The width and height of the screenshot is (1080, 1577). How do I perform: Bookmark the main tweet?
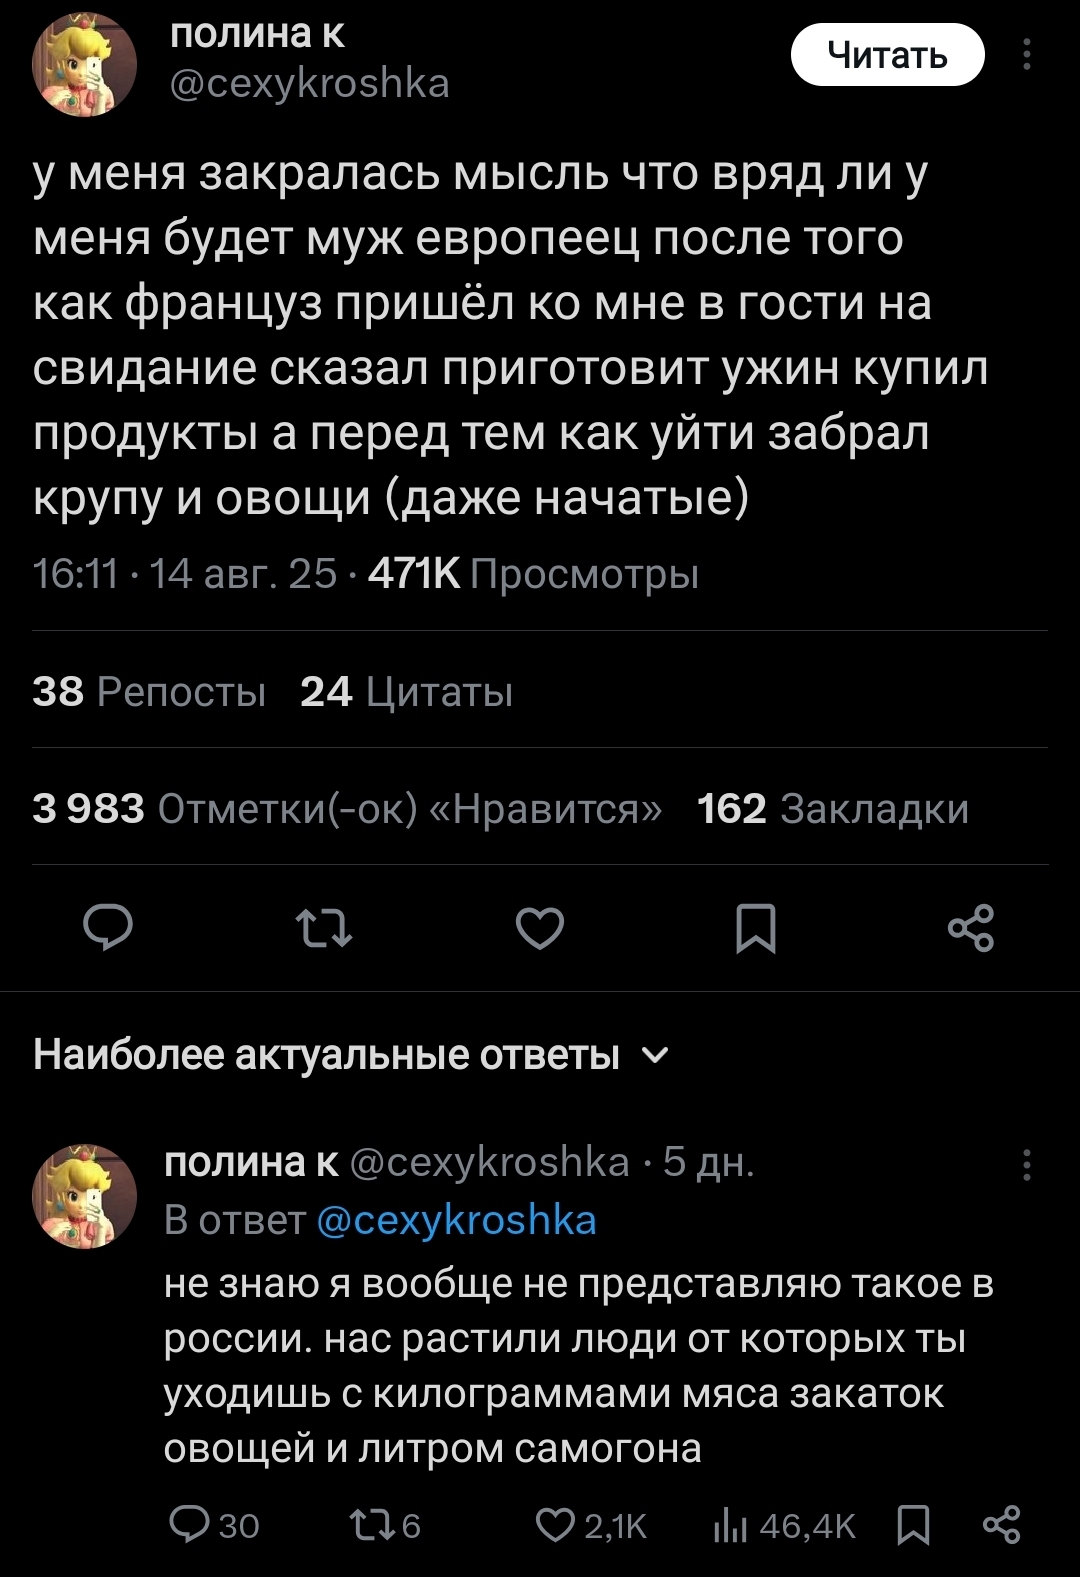tap(755, 927)
